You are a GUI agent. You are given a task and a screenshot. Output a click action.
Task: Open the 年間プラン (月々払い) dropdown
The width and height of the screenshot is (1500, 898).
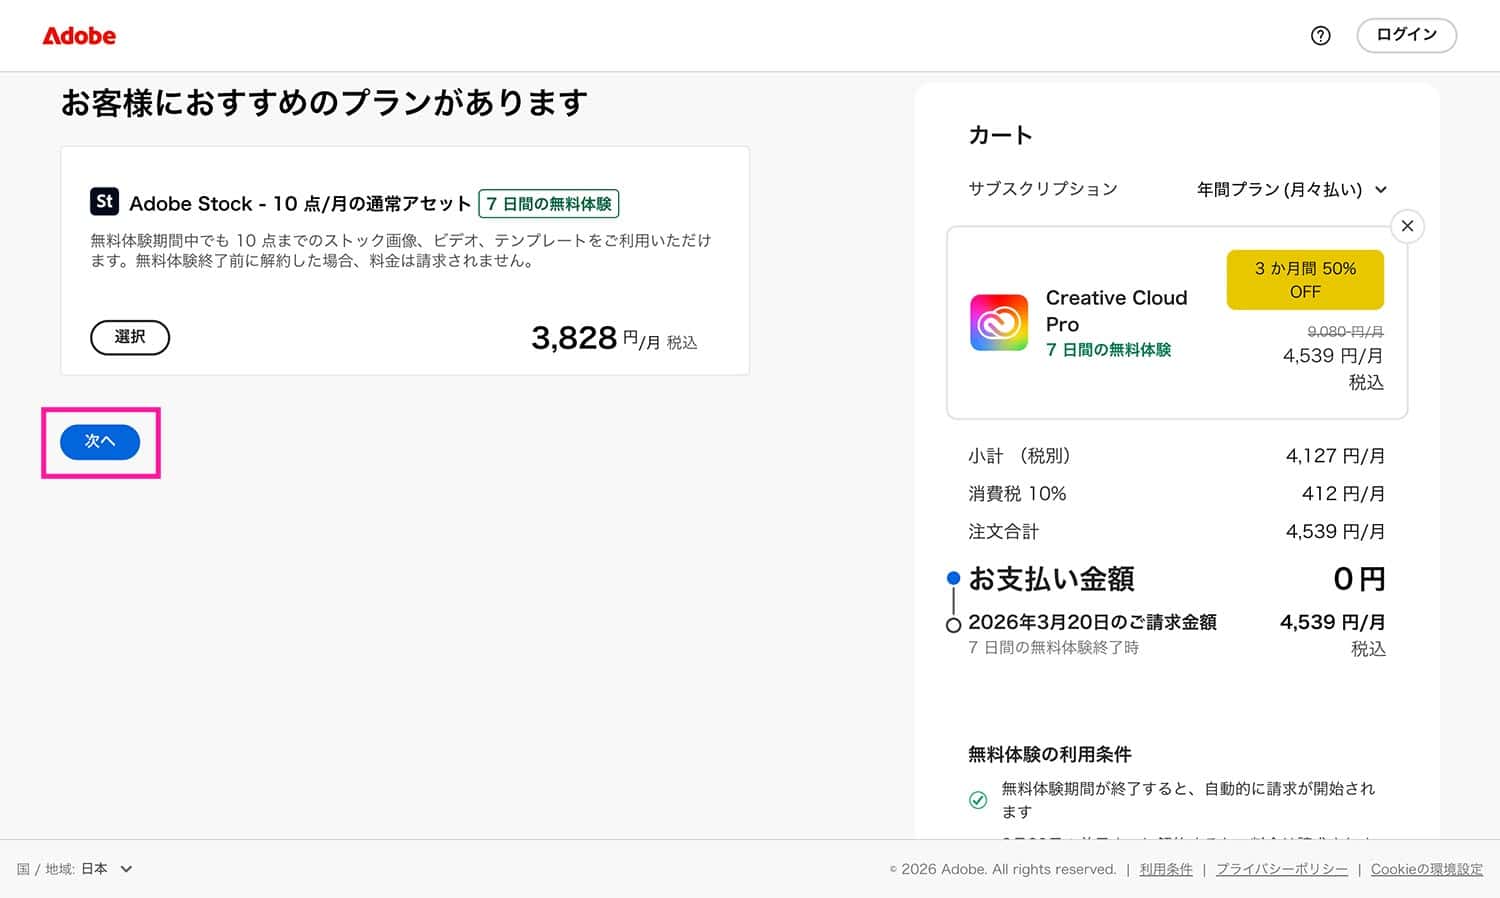pyautogui.click(x=1288, y=189)
